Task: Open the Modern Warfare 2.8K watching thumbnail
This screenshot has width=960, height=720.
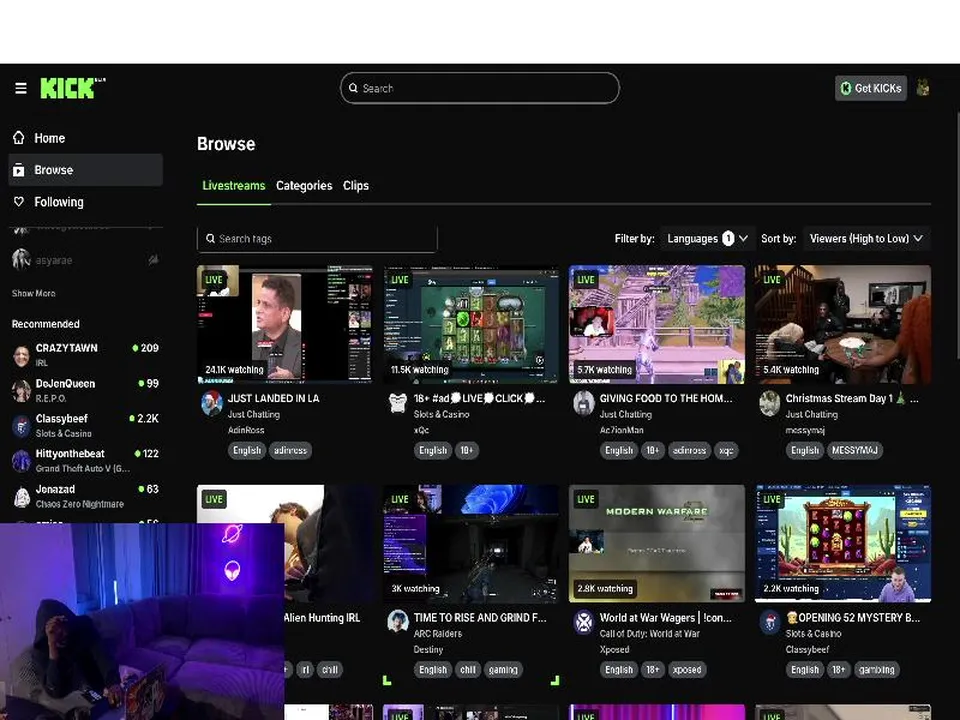Action: pos(657,544)
